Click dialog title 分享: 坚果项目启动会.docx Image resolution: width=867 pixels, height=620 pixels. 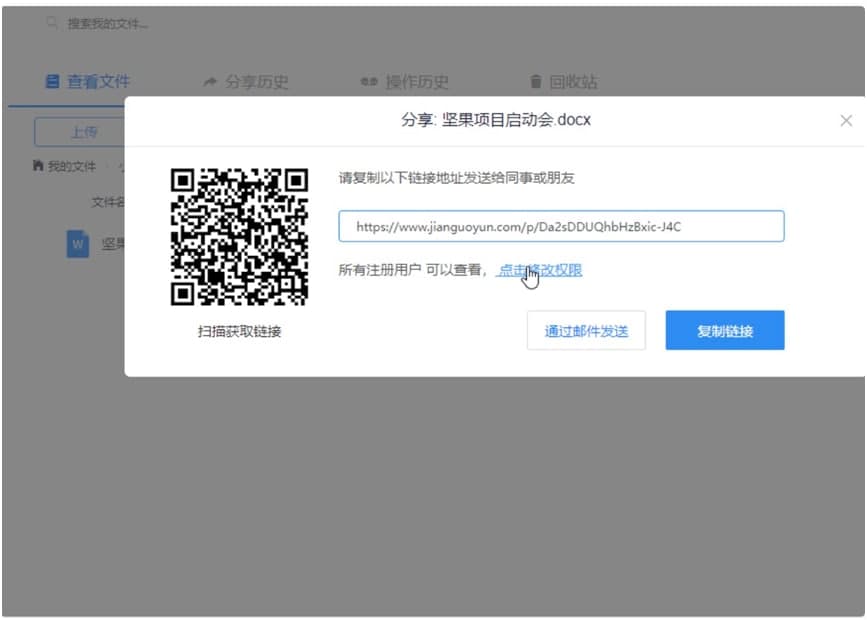click(x=496, y=120)
